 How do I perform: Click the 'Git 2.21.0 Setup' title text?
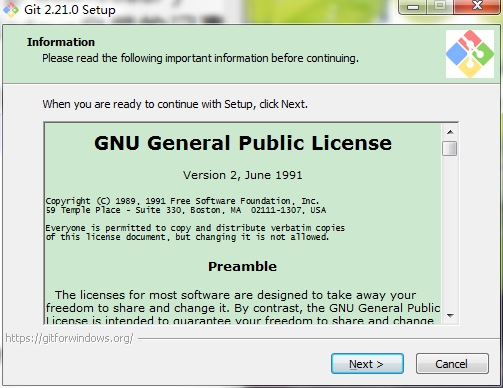[x=70, y=10]
